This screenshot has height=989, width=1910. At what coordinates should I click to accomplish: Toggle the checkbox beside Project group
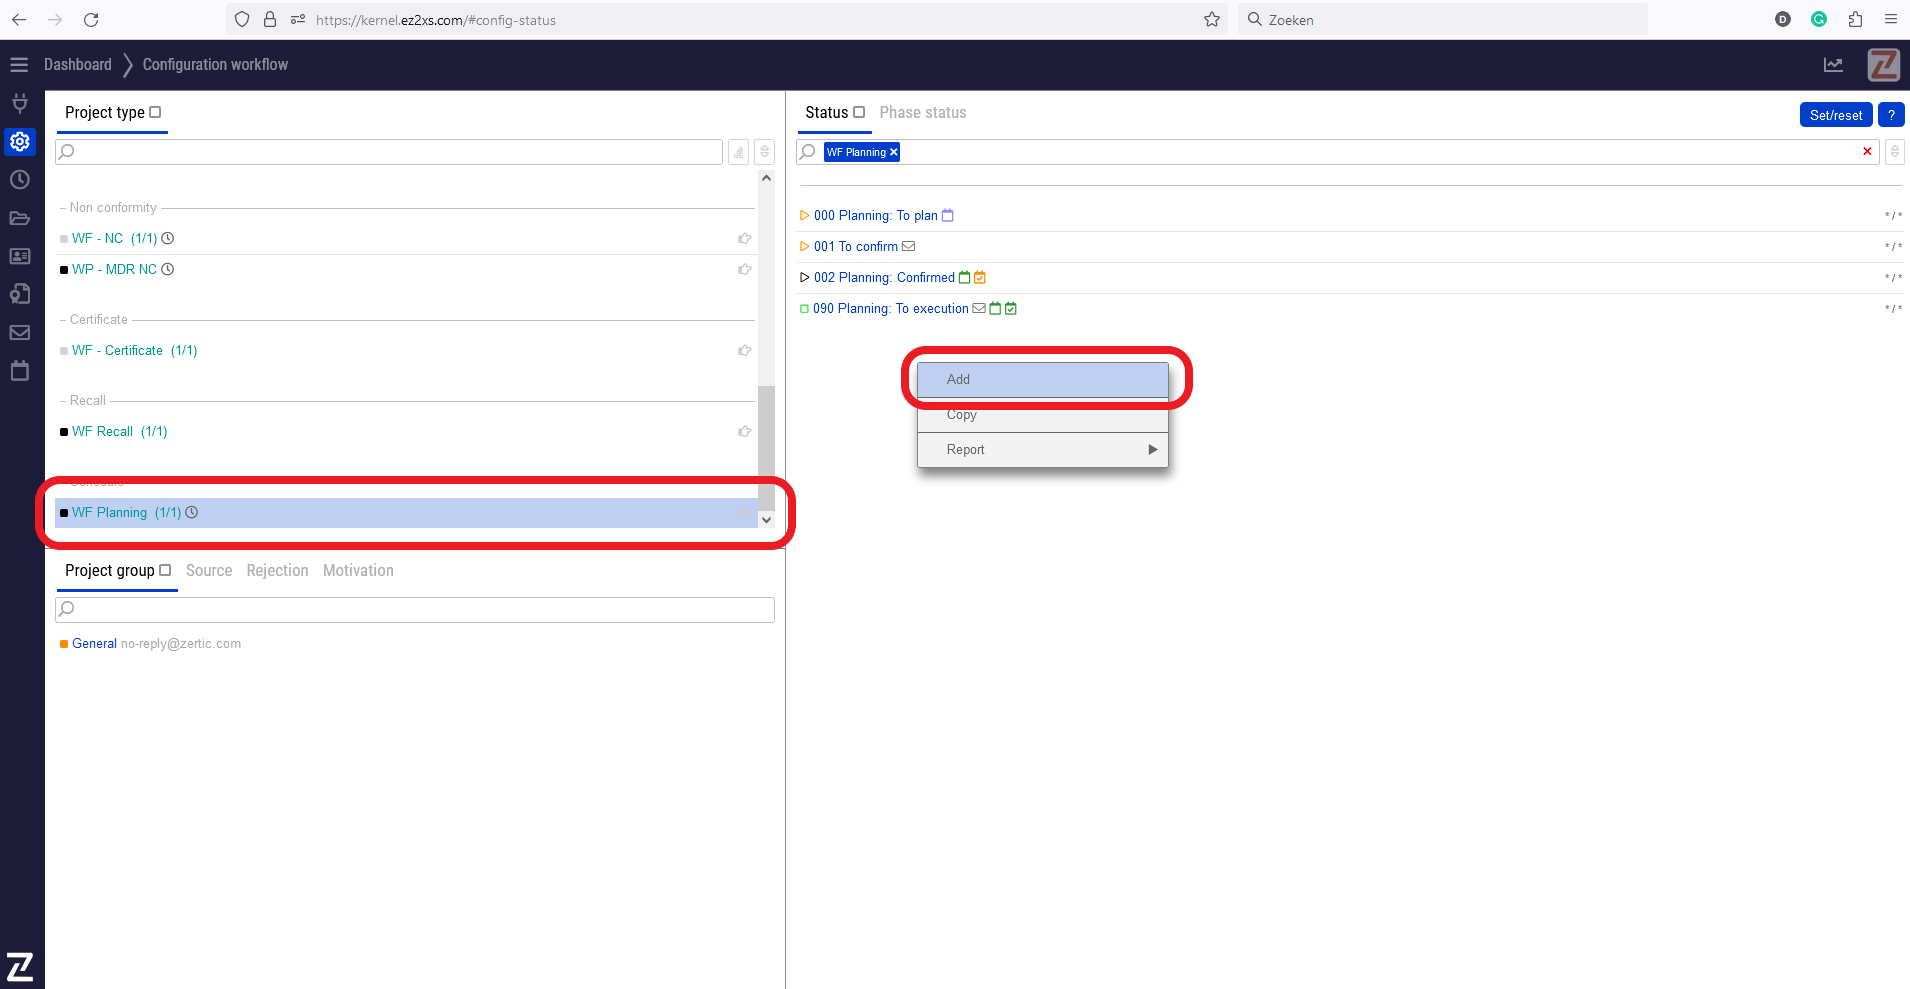click(x=165, y=570)
